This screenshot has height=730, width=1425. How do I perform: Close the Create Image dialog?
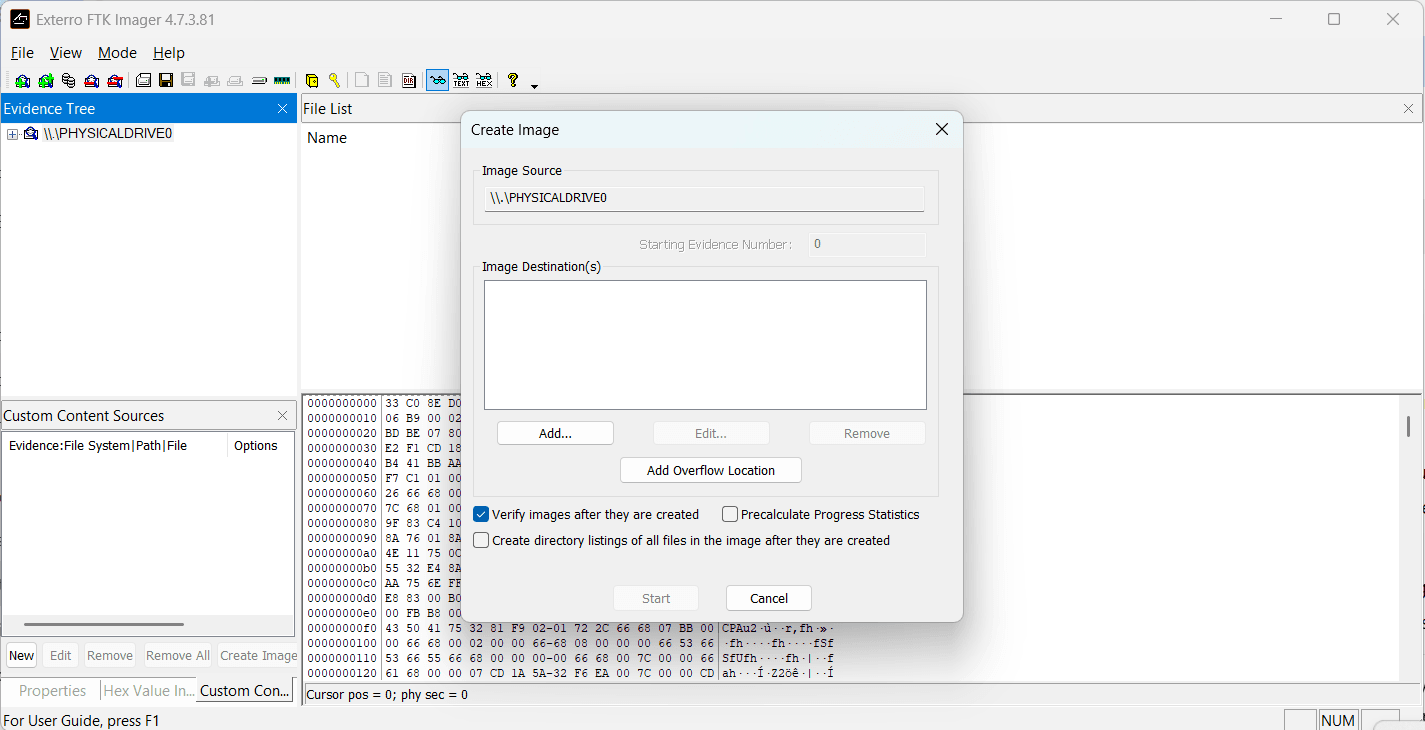pyautogui.click(x=941, y=129)
